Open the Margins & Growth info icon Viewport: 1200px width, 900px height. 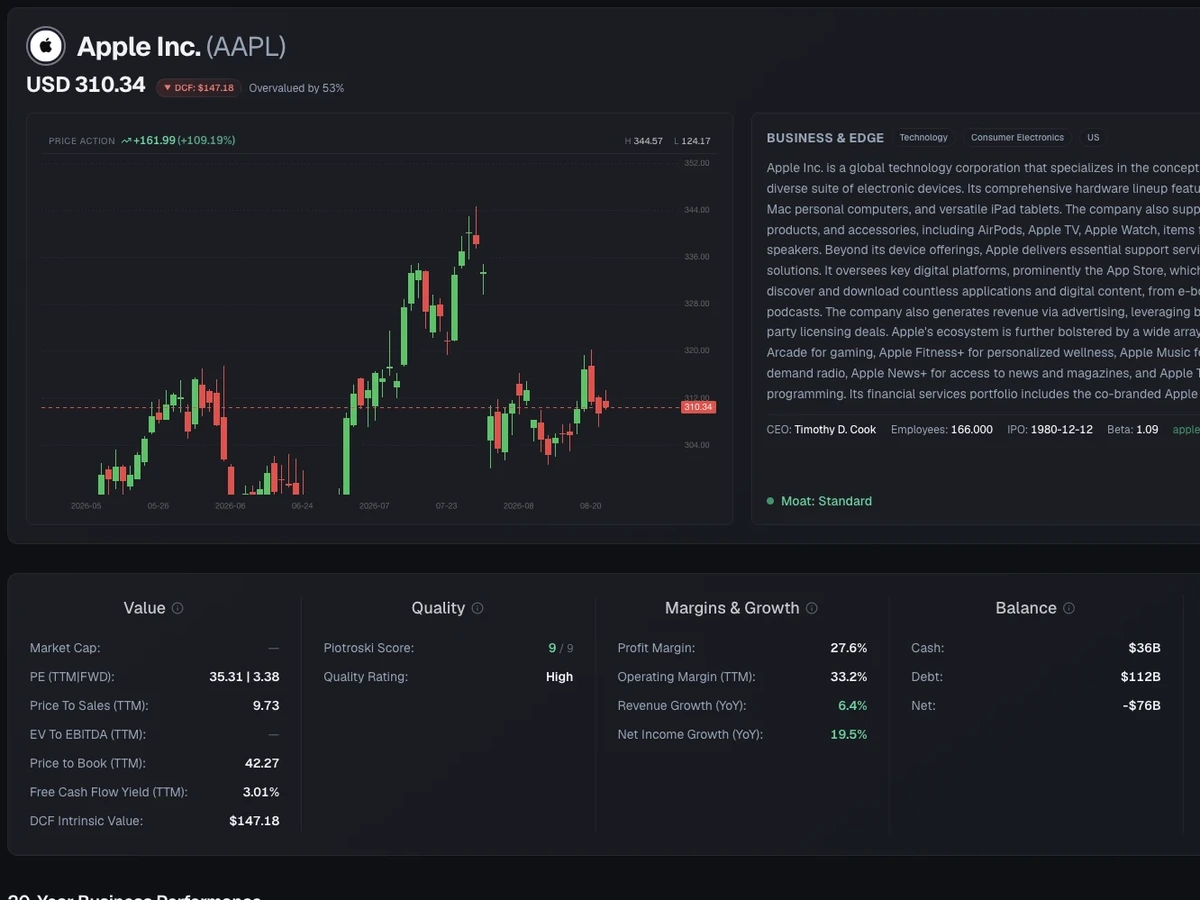coord(812,608)
